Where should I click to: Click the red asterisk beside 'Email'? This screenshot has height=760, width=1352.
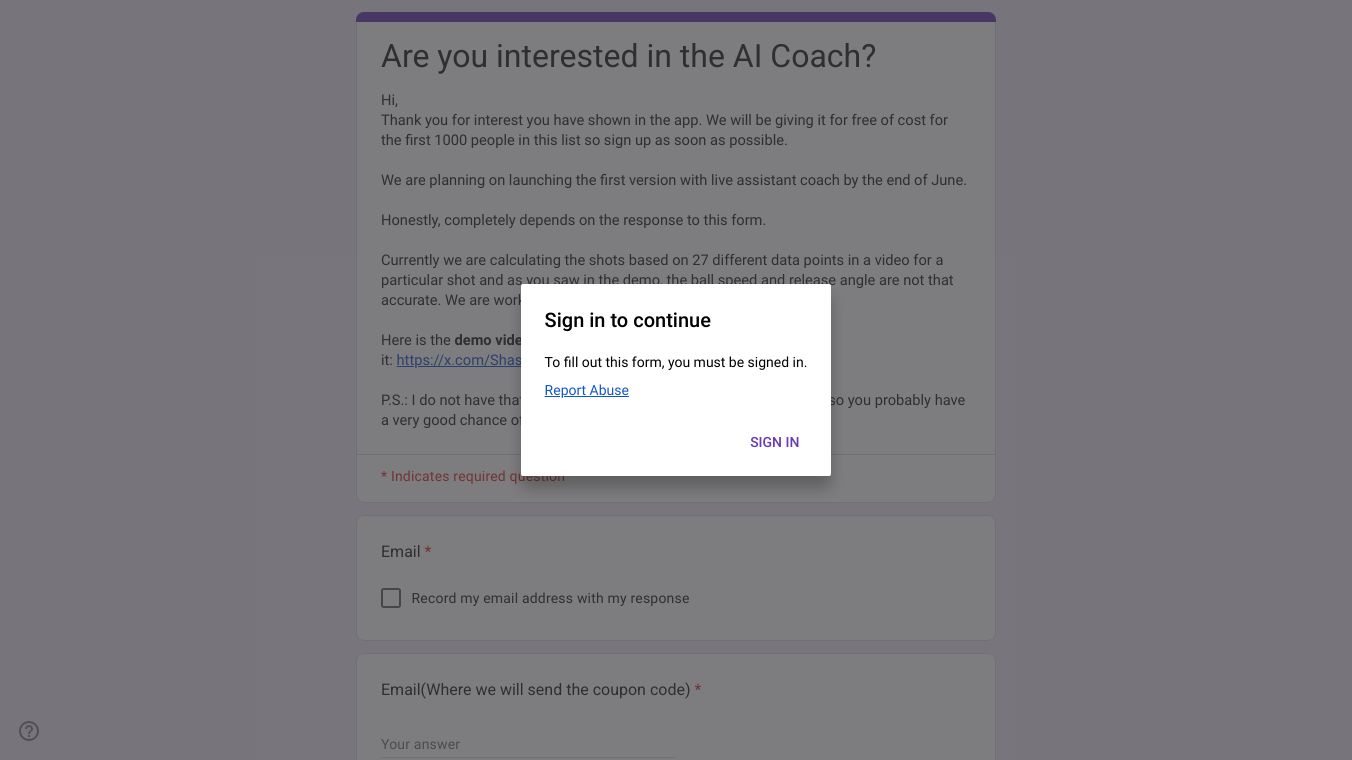pos(428,551)
